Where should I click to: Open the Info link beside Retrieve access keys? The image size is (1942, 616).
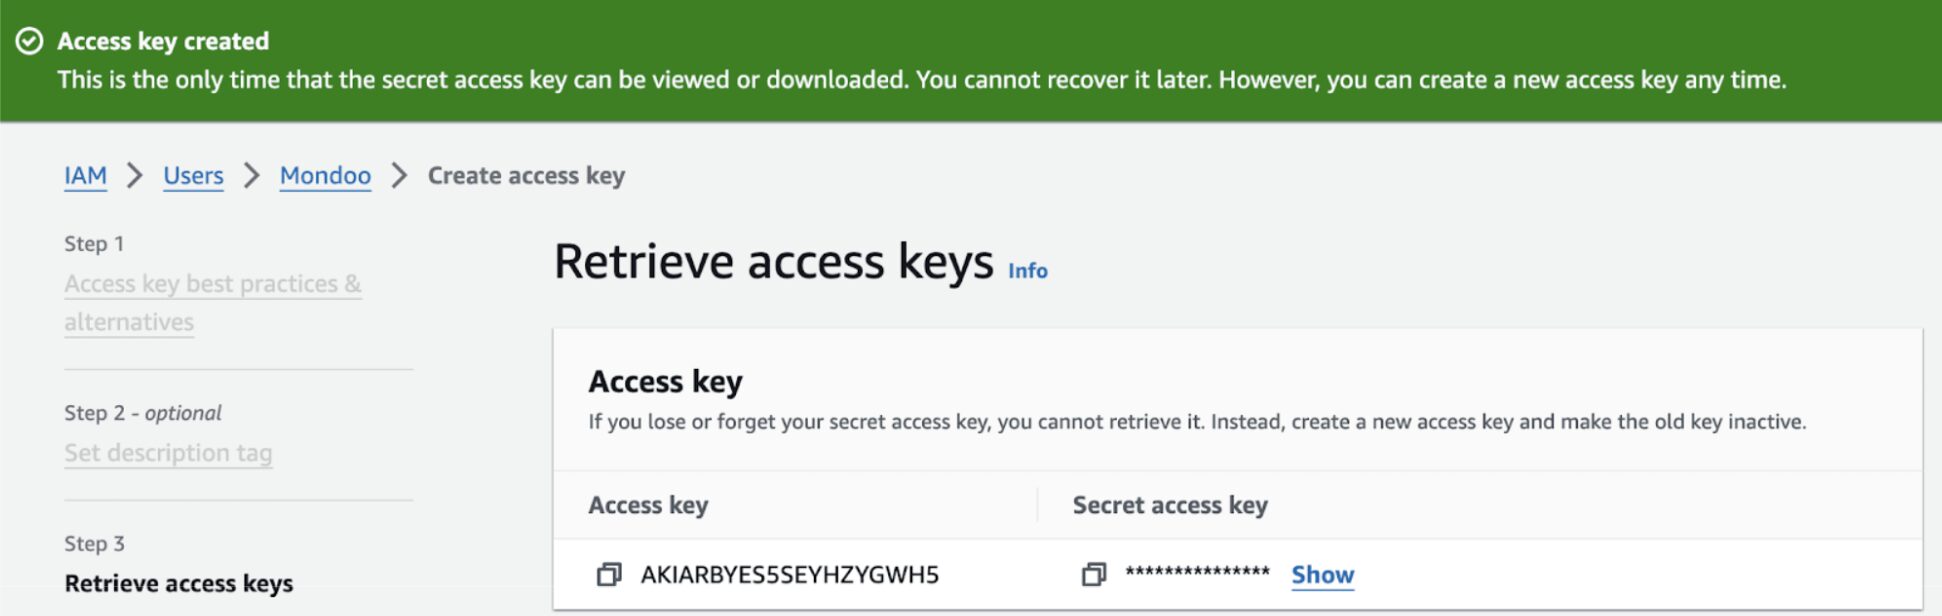pos(1027,271)
